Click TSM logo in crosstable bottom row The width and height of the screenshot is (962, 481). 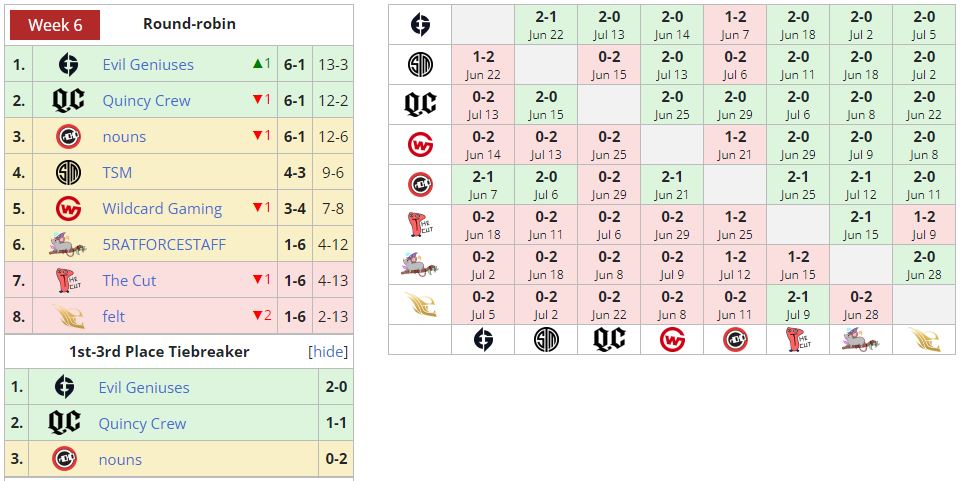coord(546,339)
